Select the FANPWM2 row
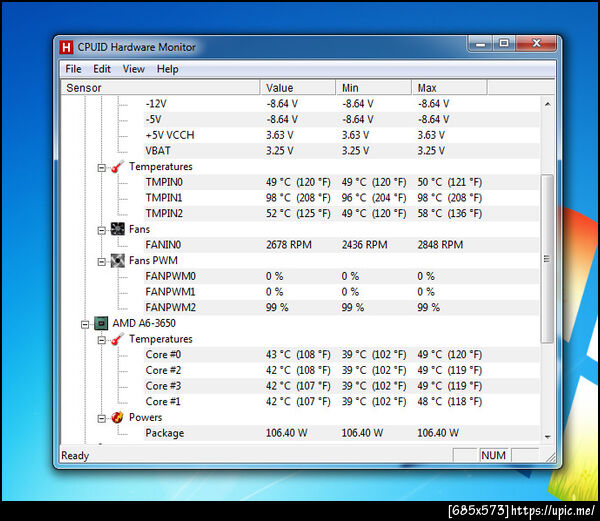This screenshot has height=521, width=600. [x=342, y=308]
